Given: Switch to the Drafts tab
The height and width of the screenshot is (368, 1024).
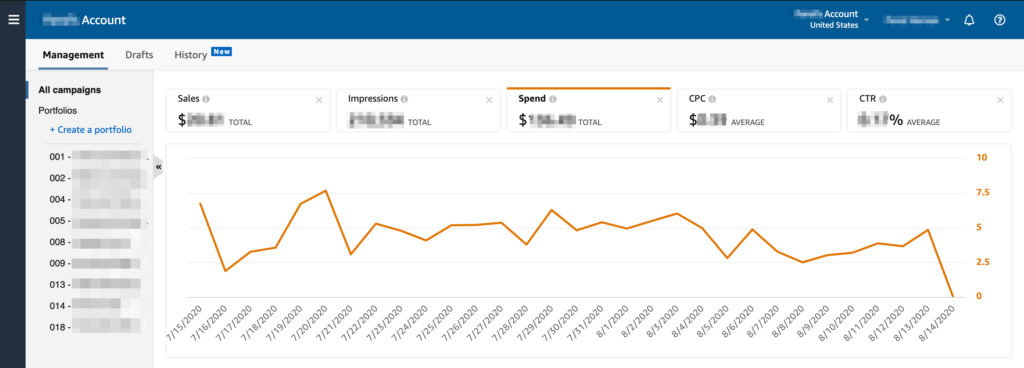Looking at the screenshot, I should pos(139,55).
